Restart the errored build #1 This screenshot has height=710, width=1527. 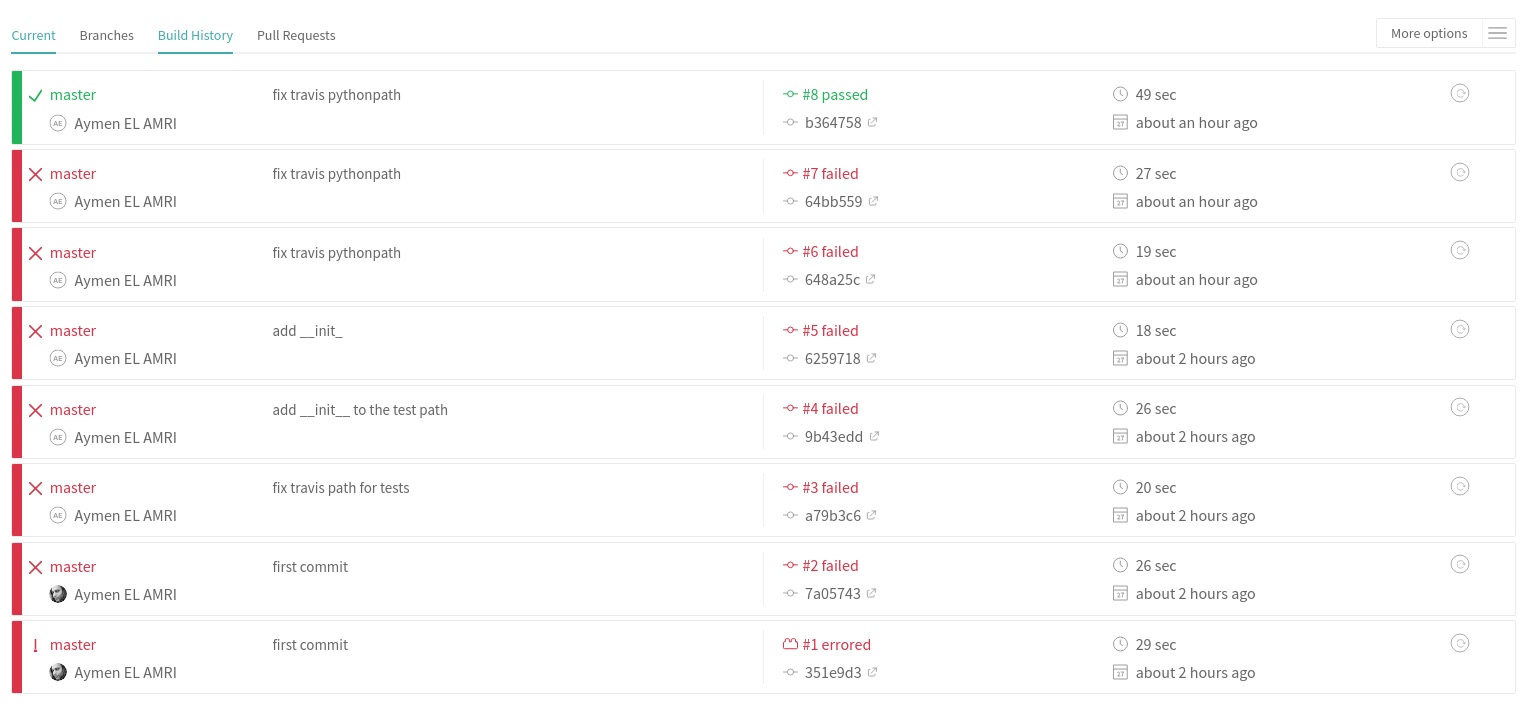(1459, 643)
